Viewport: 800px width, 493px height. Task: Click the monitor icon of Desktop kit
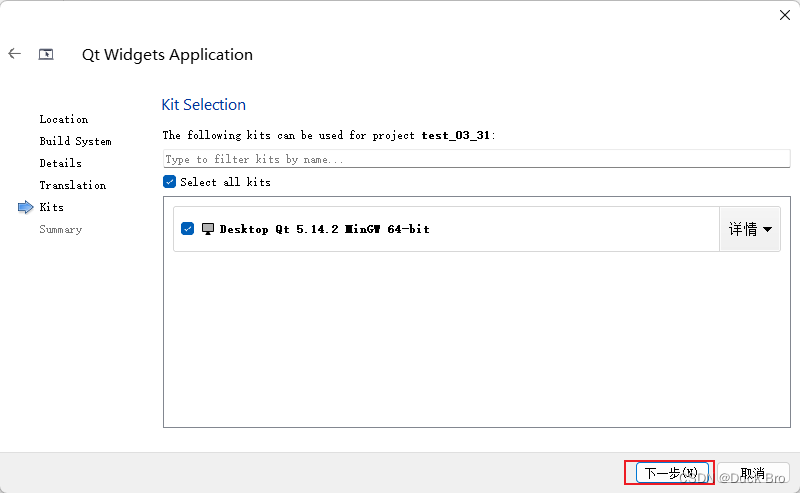click(208, 229)
